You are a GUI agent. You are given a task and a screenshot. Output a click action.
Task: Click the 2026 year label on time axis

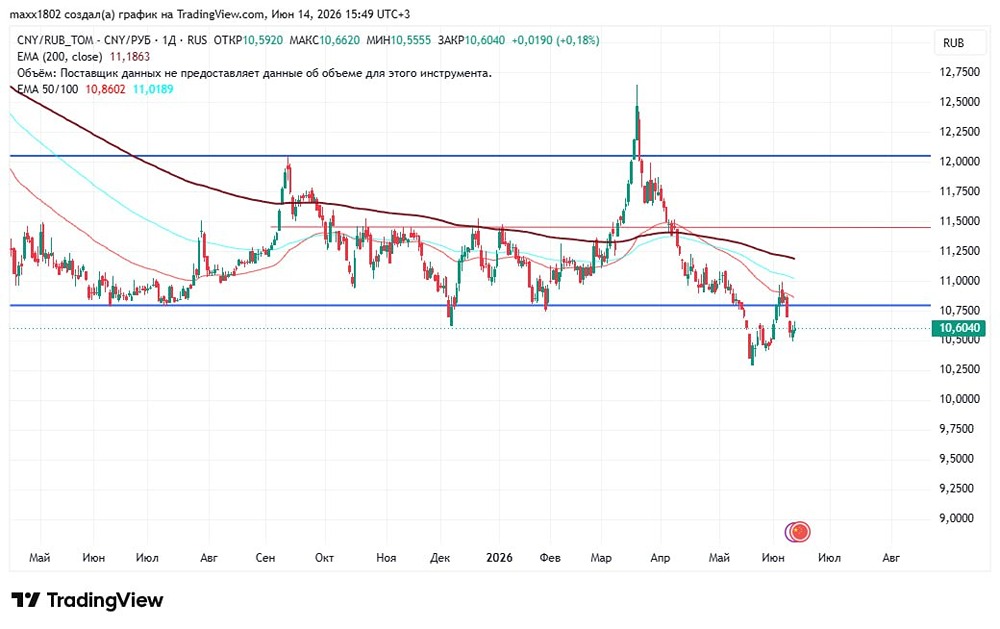click(499, 558)
